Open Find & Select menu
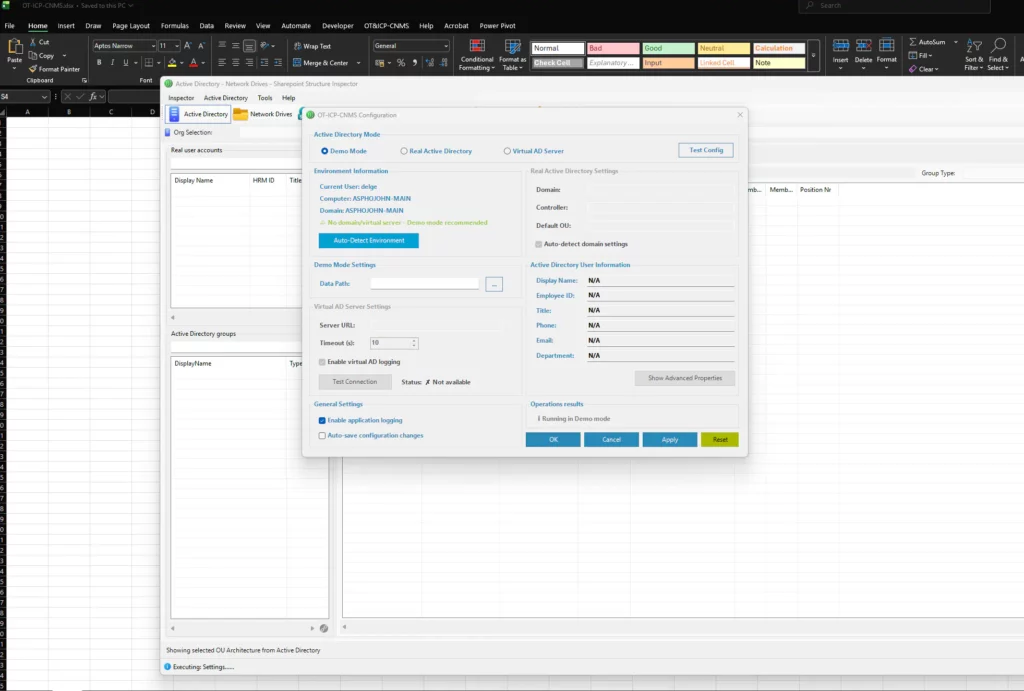This screenshot has height=691, width=1024. click(998, 55)
